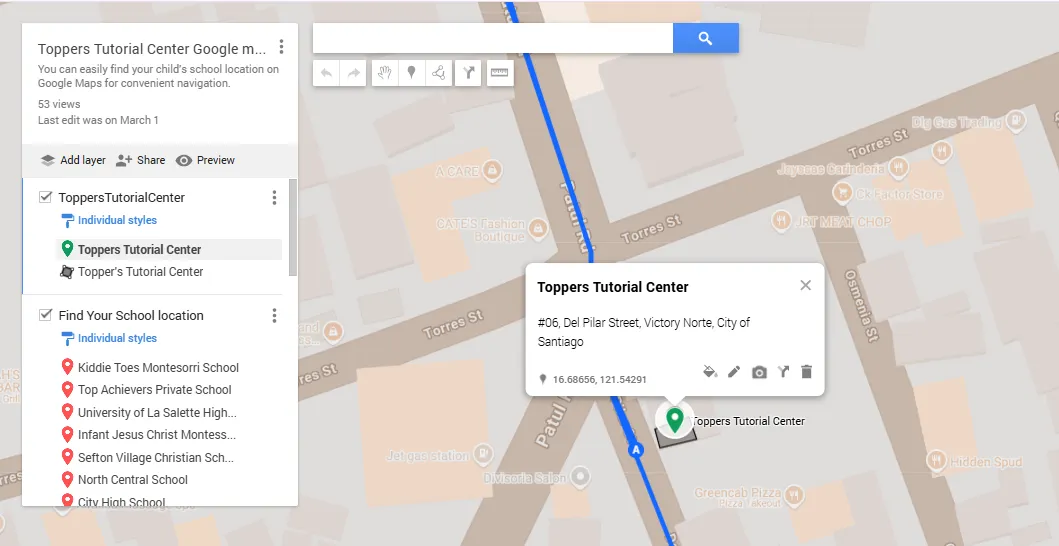
Task: Click directions to here icon in popup
Action: [783, 372]
